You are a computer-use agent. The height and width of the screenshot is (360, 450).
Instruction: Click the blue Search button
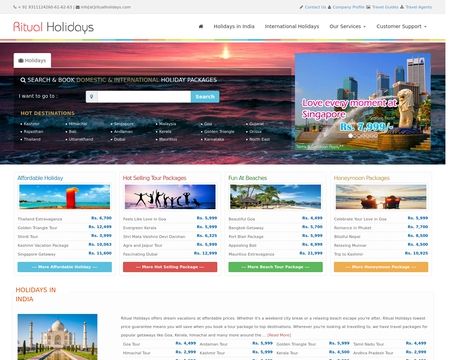205,97
